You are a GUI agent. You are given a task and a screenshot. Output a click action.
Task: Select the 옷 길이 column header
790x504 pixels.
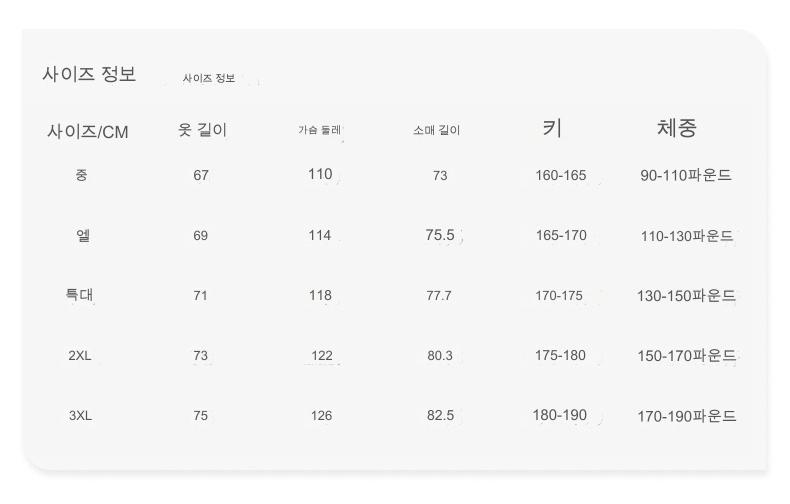pyautogui.click(x=202, y=130)
